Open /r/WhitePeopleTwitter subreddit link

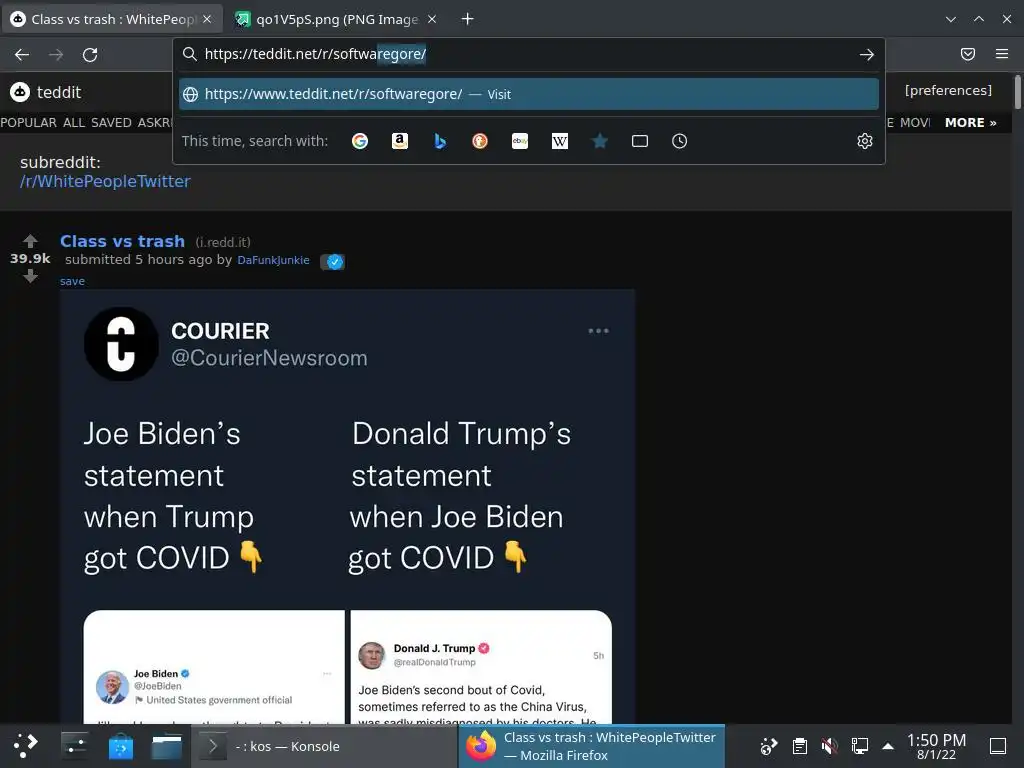pyautogui.click(x=105, y=182)
